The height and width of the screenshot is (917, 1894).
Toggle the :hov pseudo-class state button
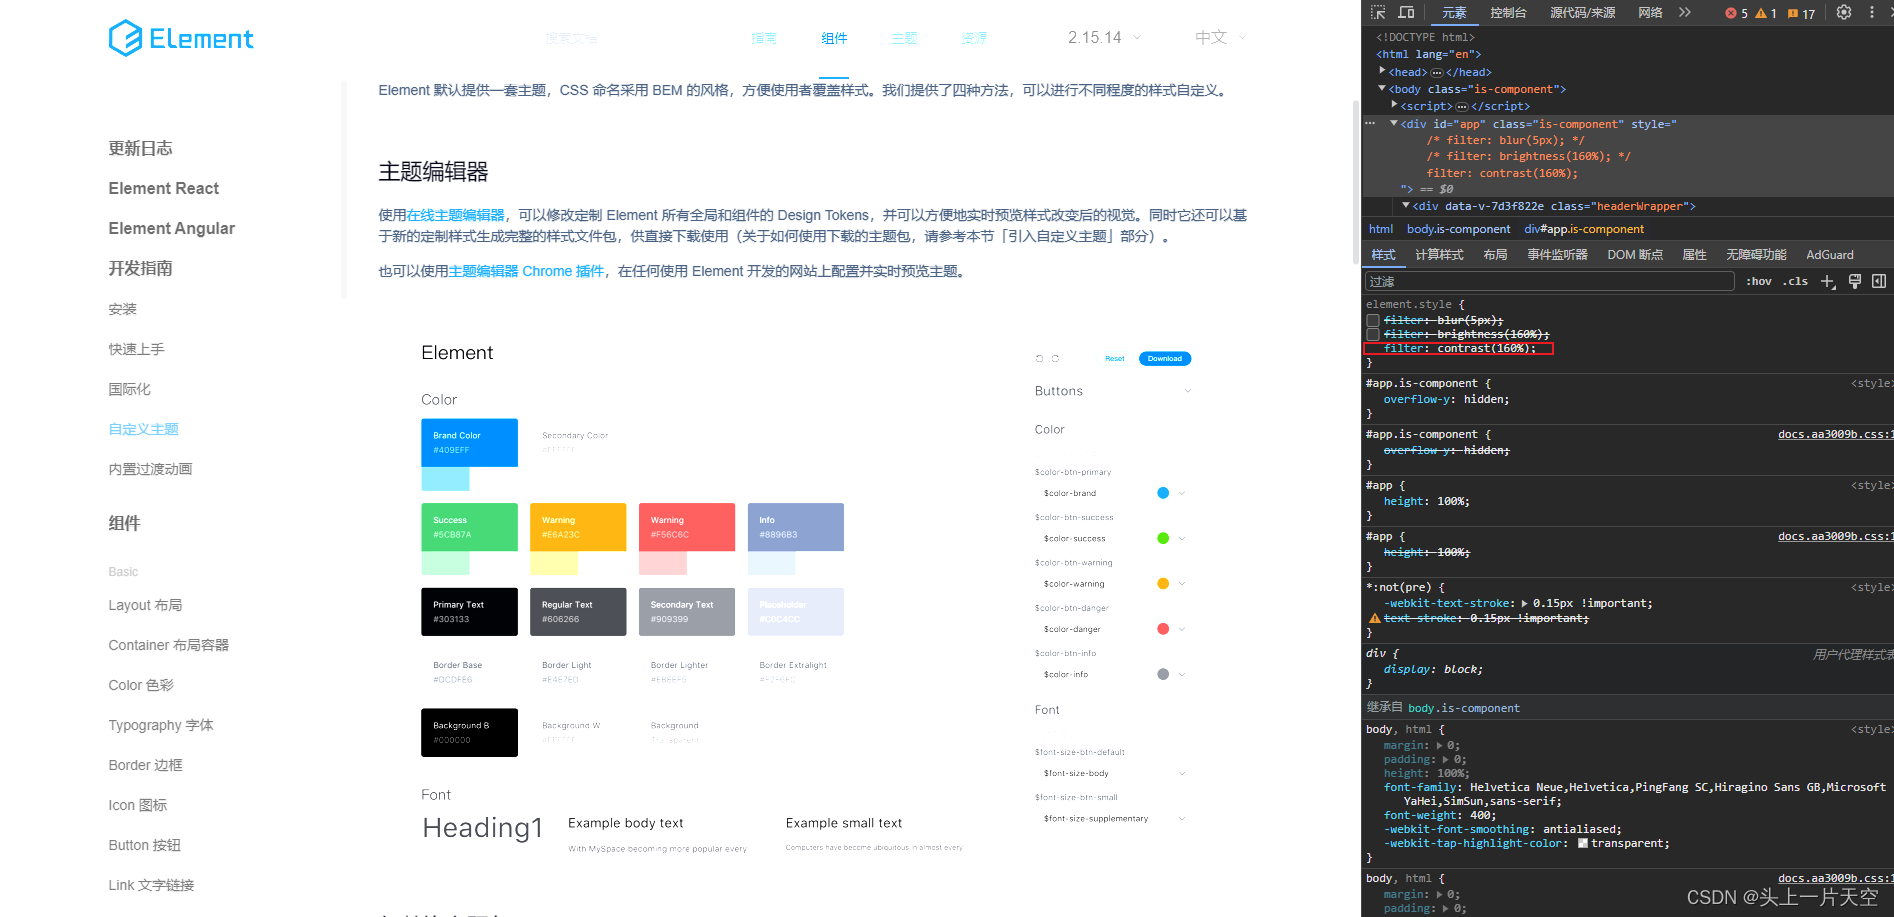pos(1758,281)
